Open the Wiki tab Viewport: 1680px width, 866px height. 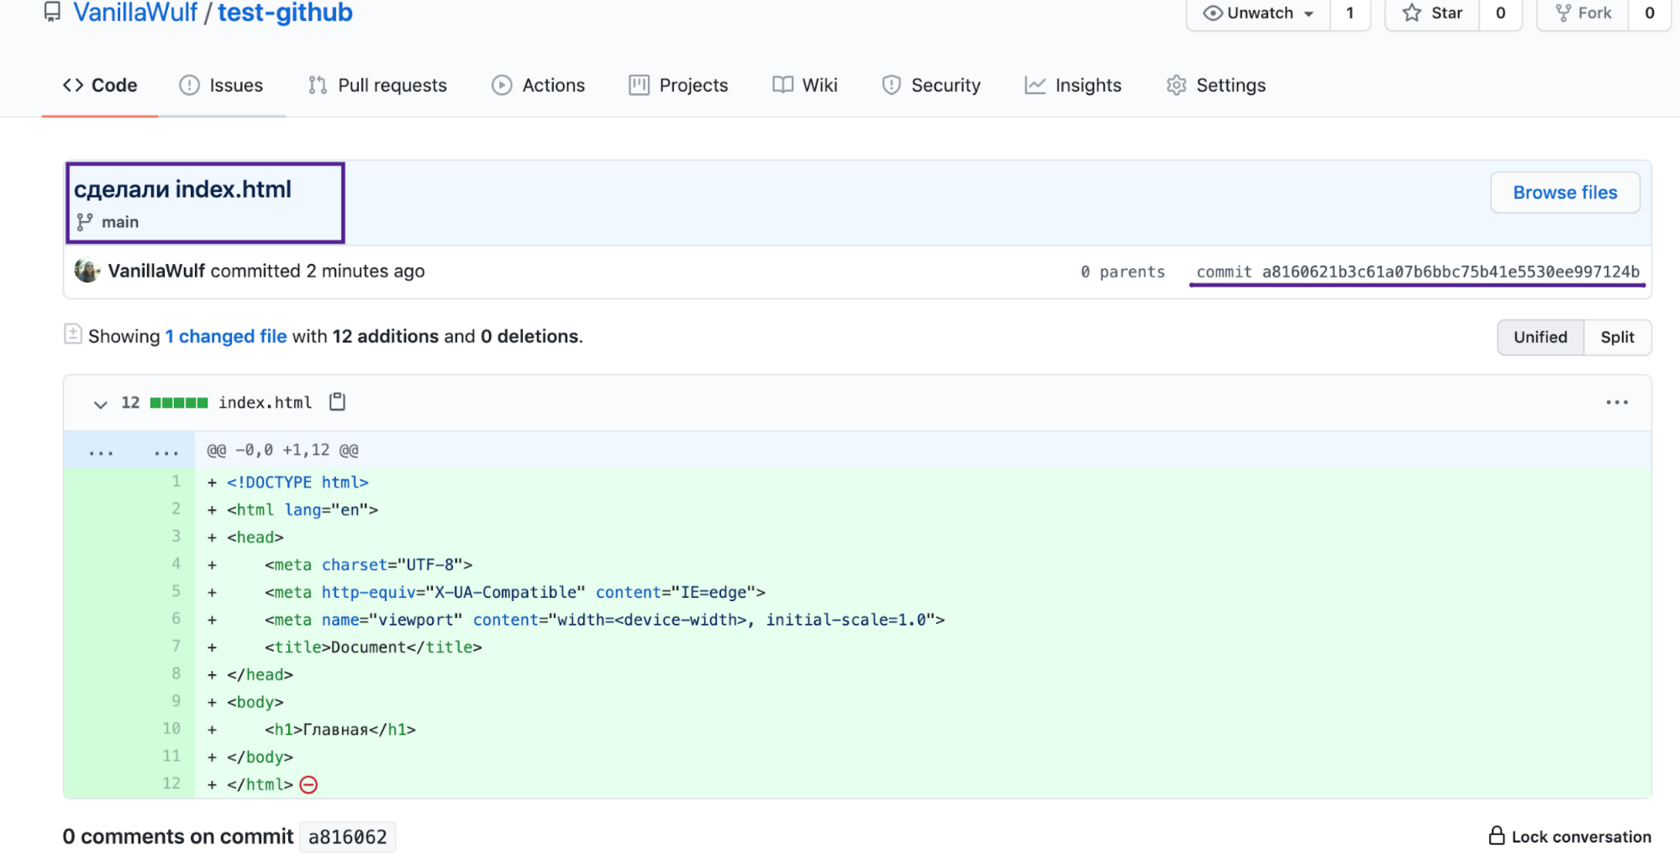tap(805, 85)
